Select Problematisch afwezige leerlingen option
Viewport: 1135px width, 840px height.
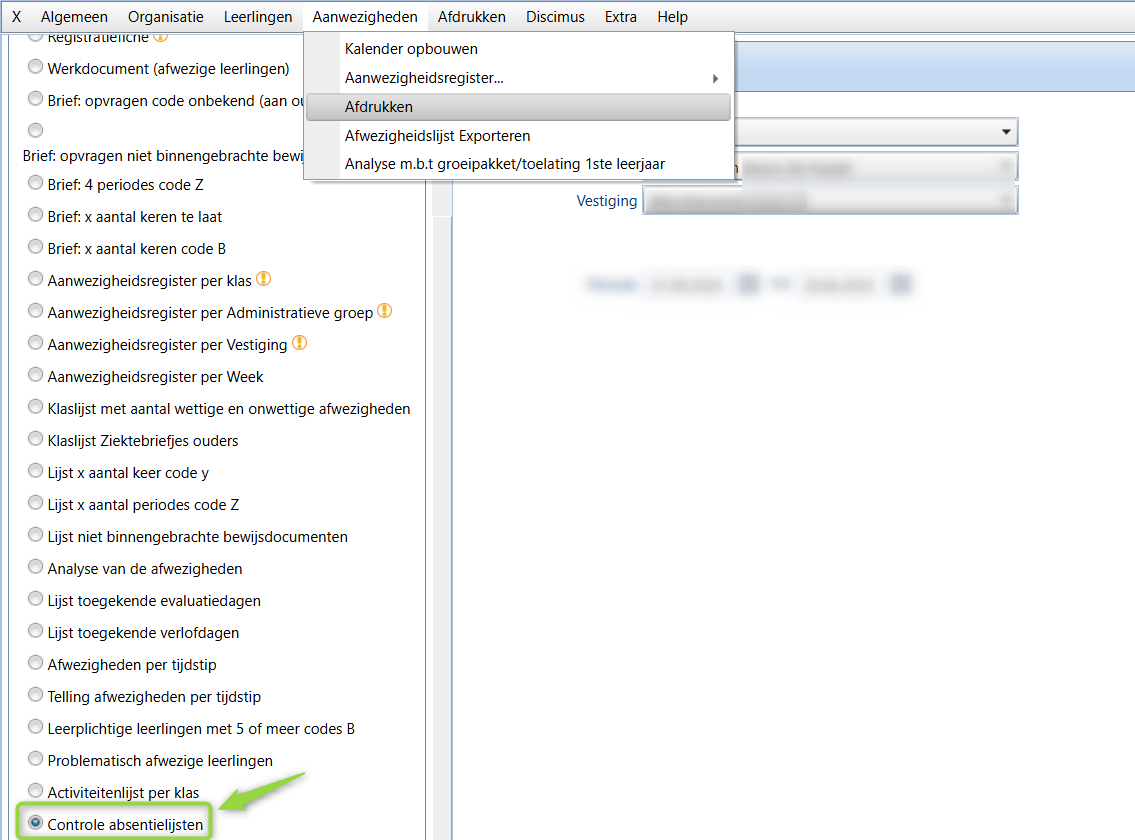pos(36,760)
